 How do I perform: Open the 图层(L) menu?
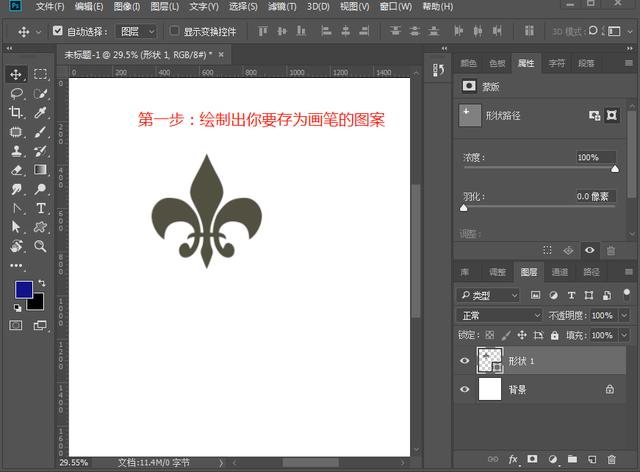click(x=164, y=7)
